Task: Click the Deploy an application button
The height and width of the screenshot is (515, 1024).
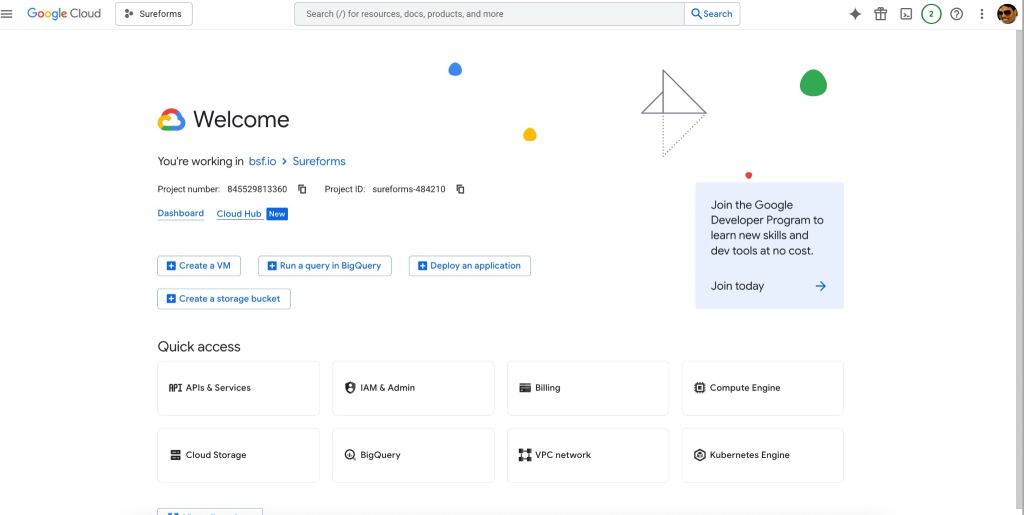Action: 470,266
